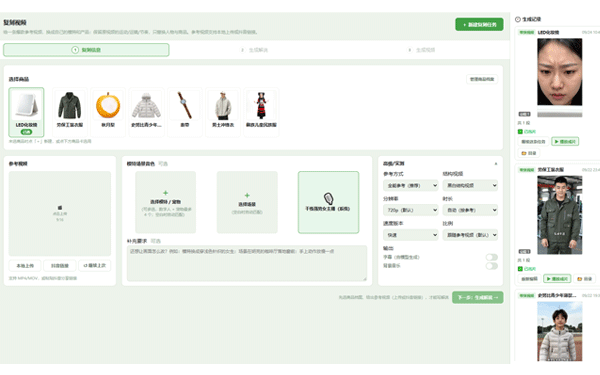Select the white puffer jacket product
This screenshot has width=600, height=375.
coord(146,112)
